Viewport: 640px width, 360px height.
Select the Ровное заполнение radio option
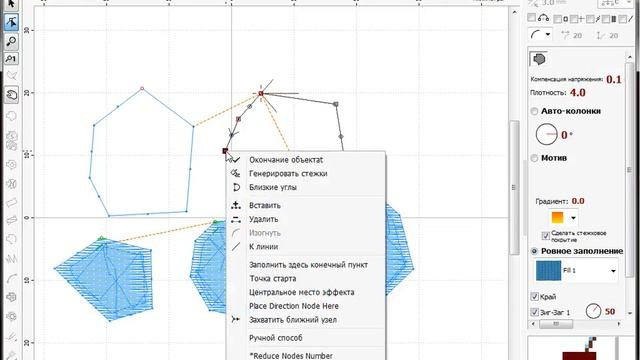click(x=534, y=251)
